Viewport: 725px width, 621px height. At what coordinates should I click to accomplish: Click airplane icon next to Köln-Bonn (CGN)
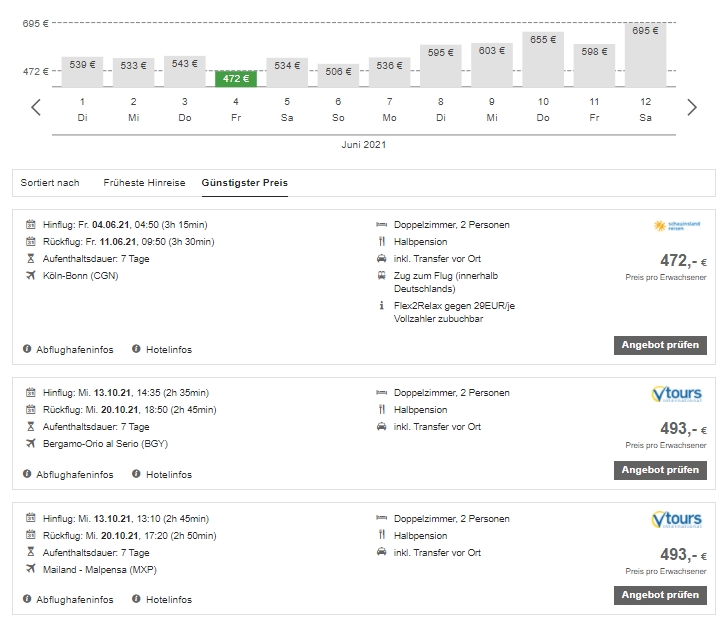[30, 275]
